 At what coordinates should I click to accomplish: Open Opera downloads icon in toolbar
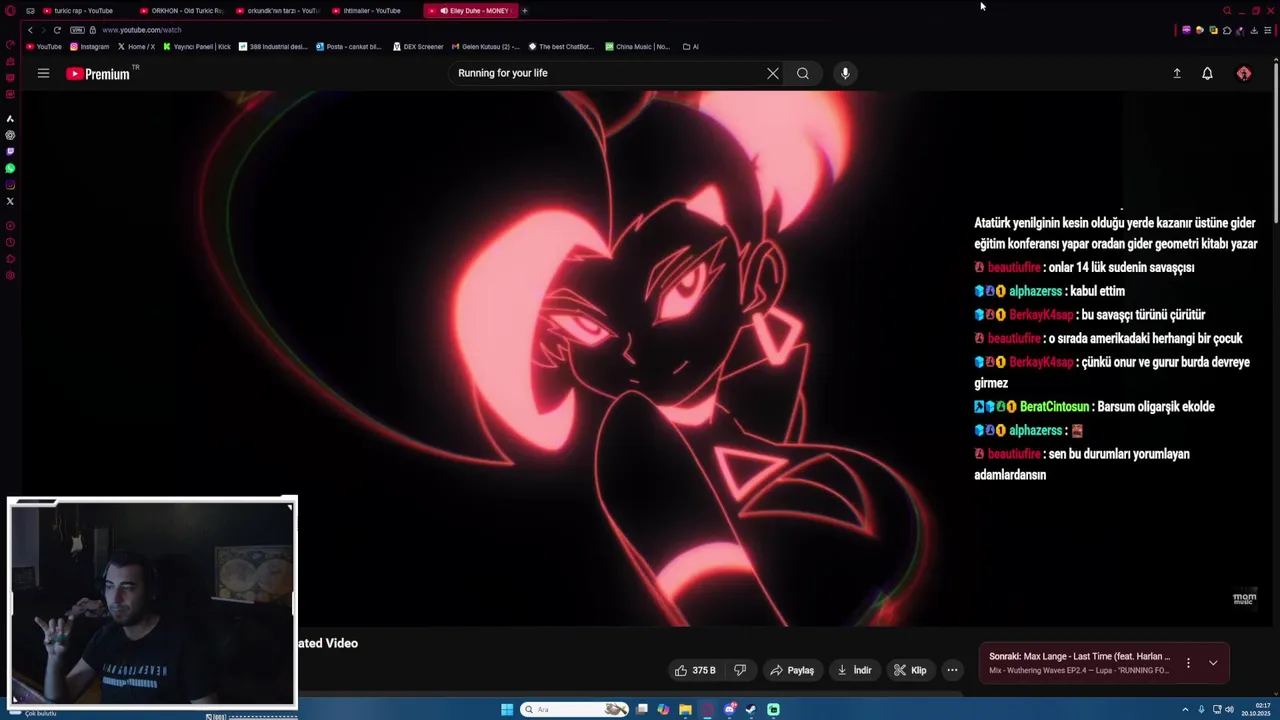(1254, 30)
